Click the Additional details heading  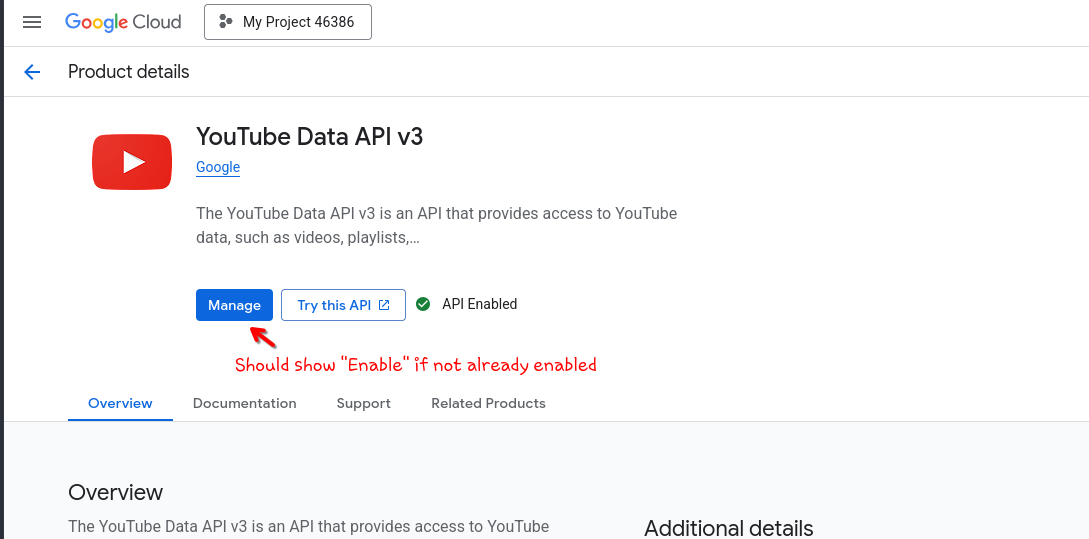[x=728, y=528]
